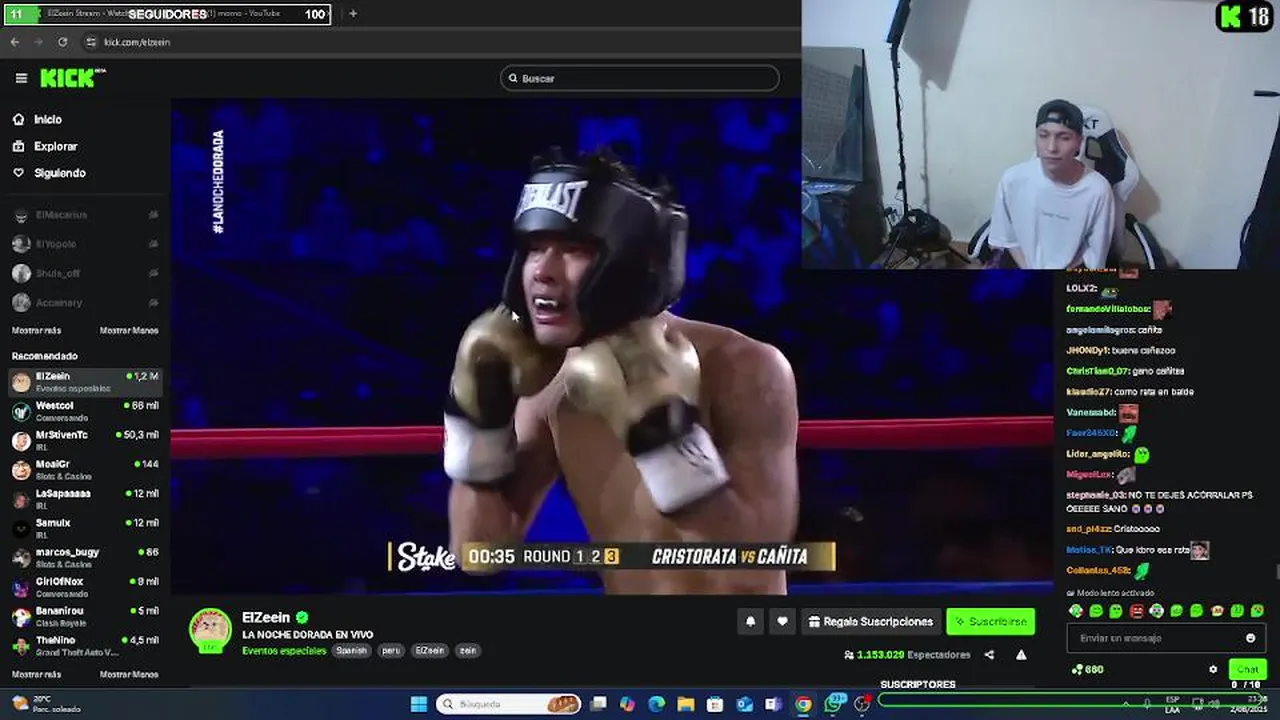This screenshot has width=1280, height=720.
Task: Reload the kick.com page
Action: [x=62, y=42]
